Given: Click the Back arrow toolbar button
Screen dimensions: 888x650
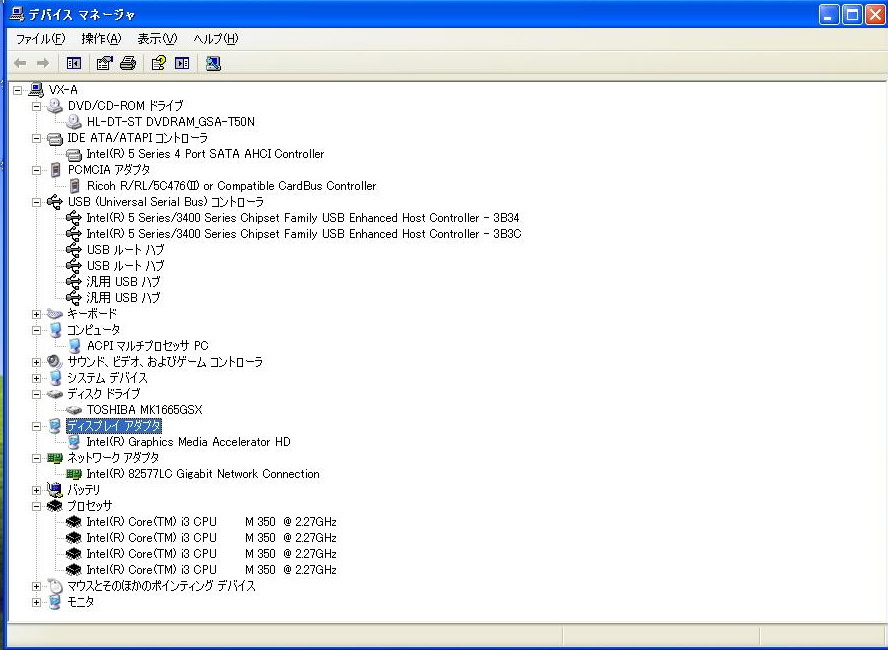Looking at the screenshot, I should [x=20, y=63].
